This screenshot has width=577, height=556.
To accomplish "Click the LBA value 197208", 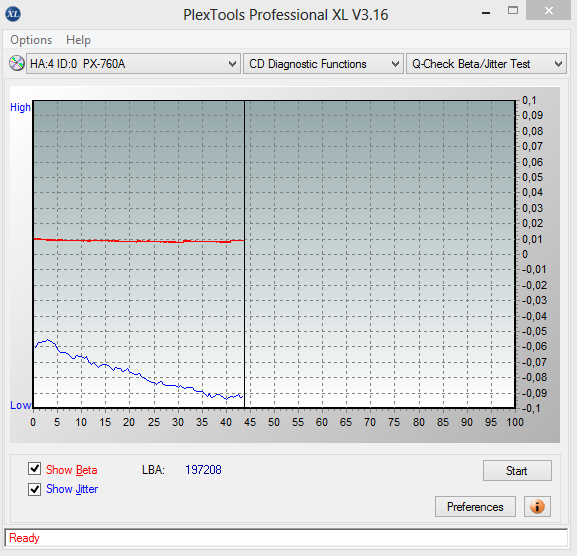I will tap(203, 470).
